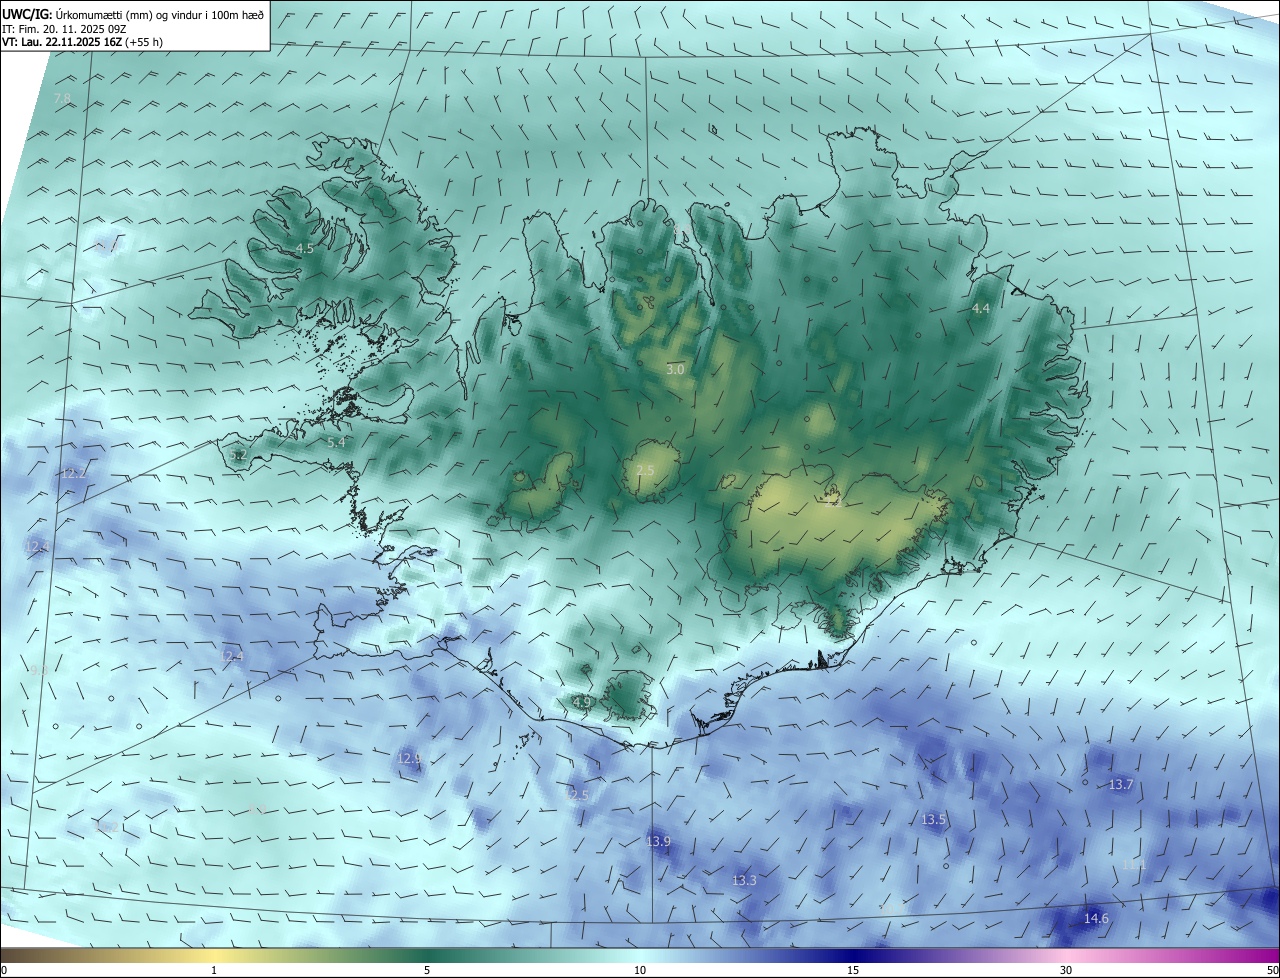Click the 14.6 value near the bottom right
The image size is (1280, 978).
[x=1096, y=919]
